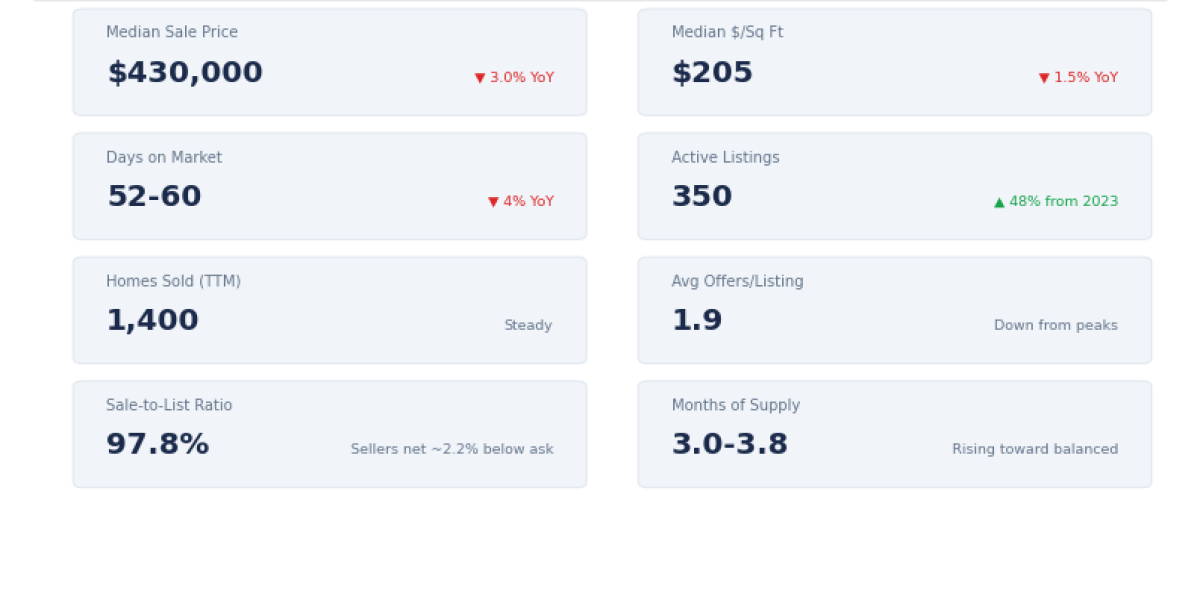Click the Steady trend note
This screenshot has height=600, width=1200.
coord(528,326)
